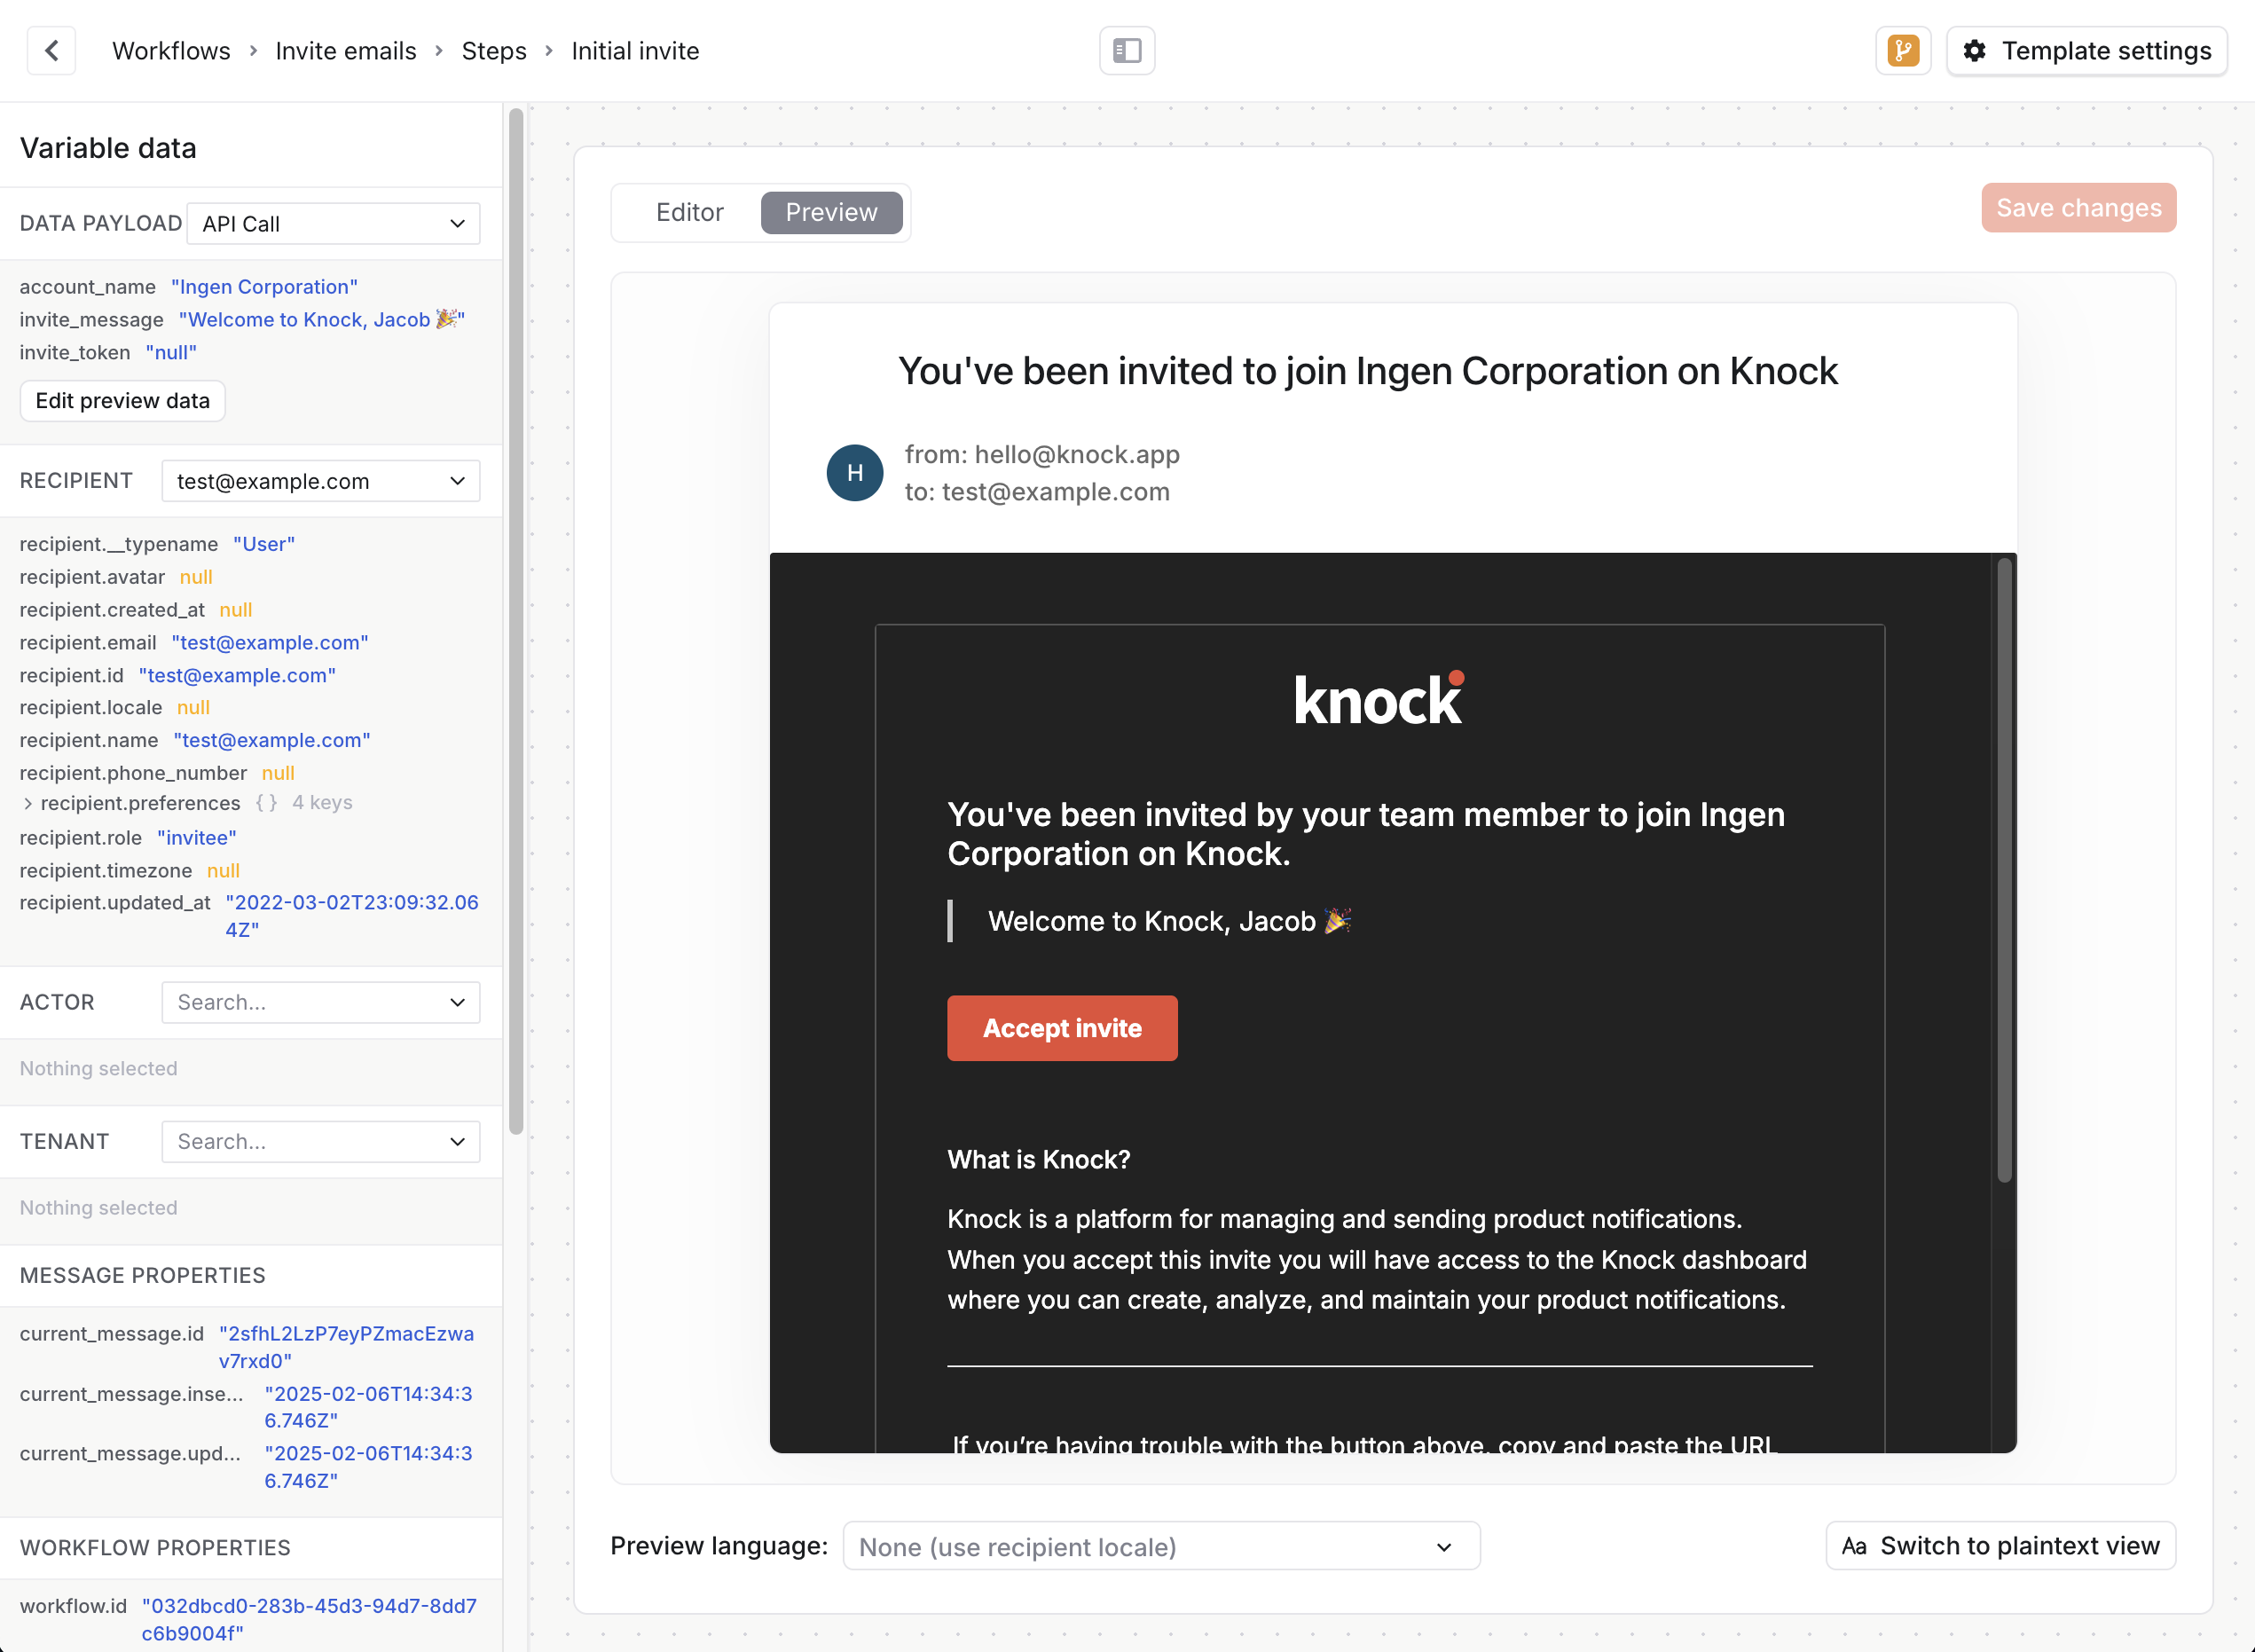Click Accept invite in the email preview
Viewport: 2255px width, 1652px height.
(1062, 1028)
